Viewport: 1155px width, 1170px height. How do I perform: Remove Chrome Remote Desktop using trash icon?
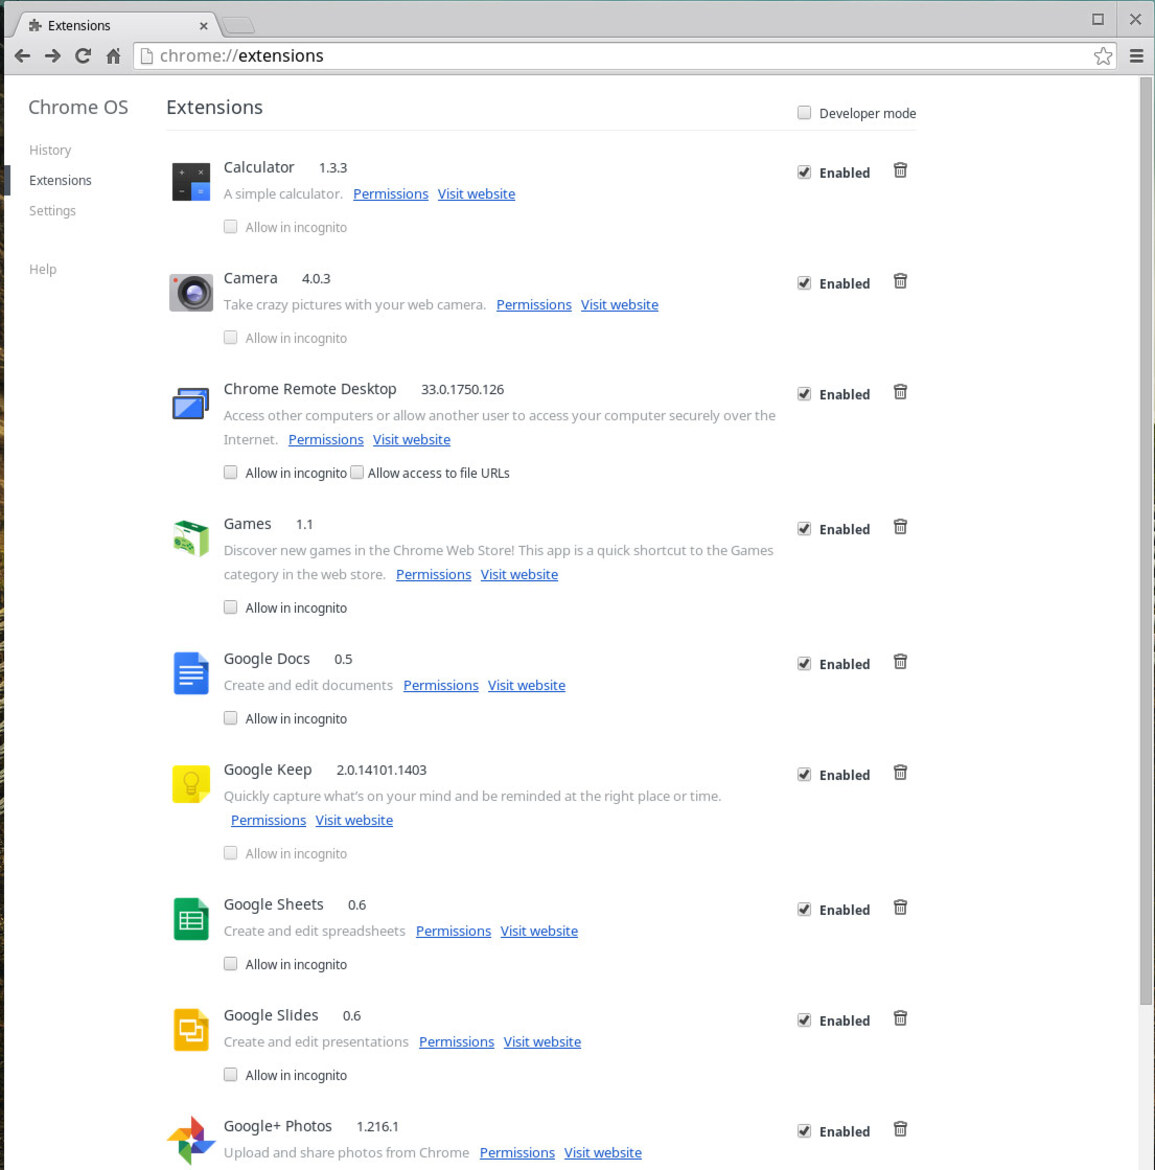901,392
